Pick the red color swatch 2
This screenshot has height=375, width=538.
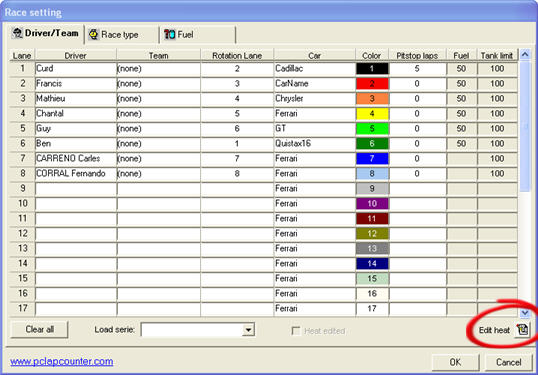(372, 84)
